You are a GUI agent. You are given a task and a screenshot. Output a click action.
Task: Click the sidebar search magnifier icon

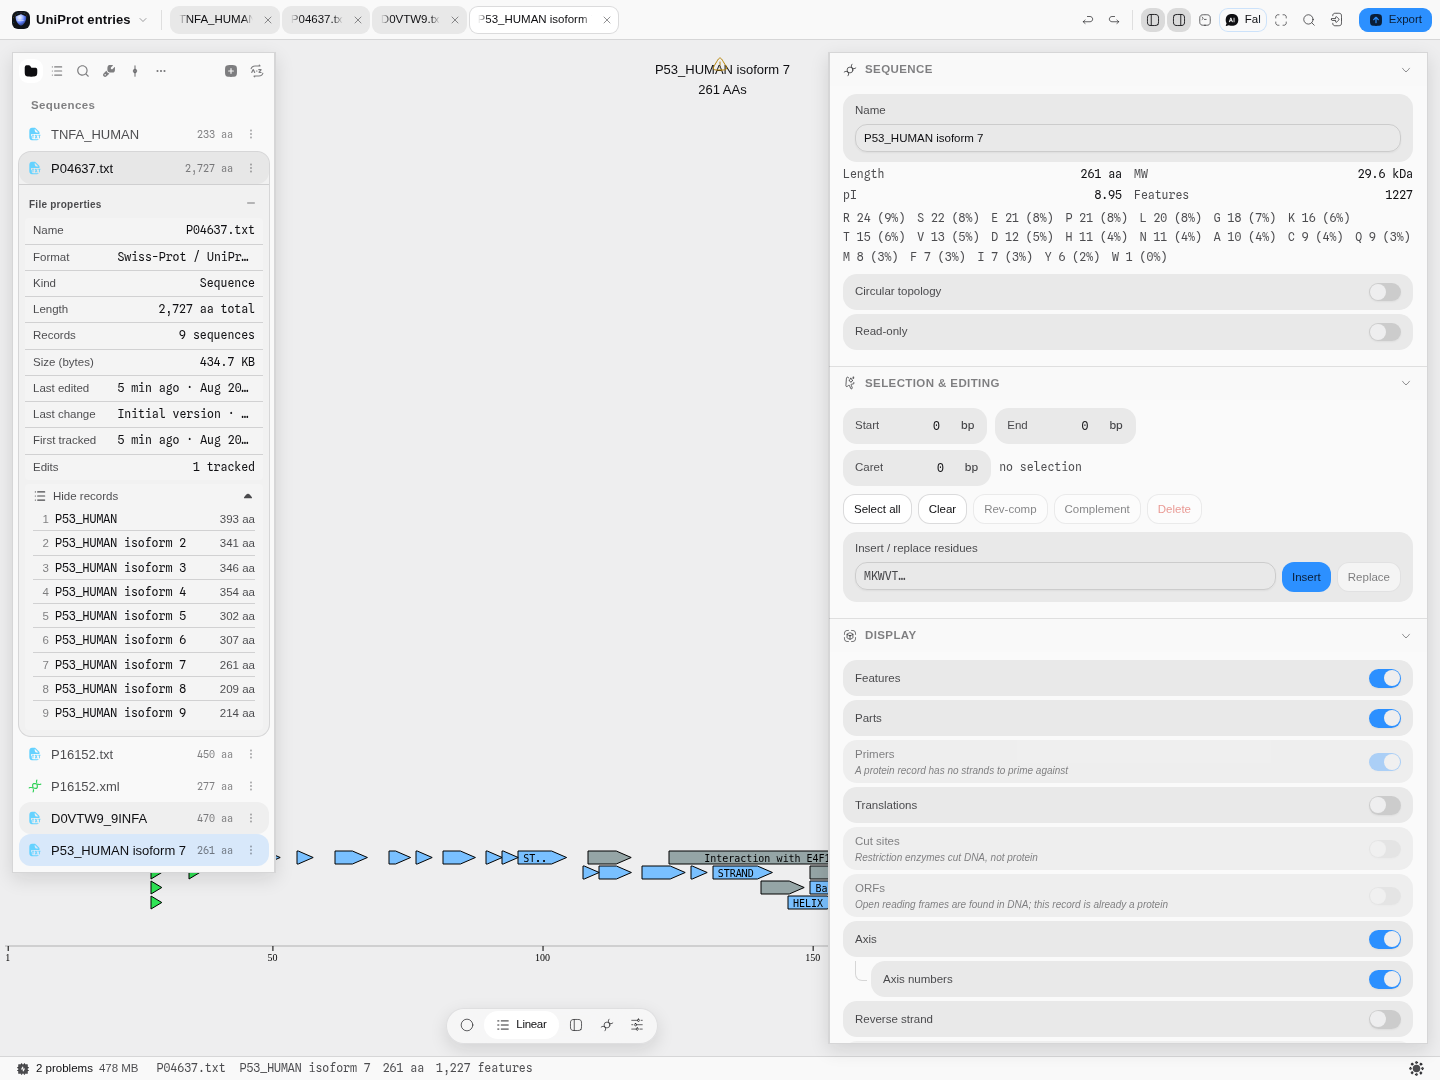click(x=83, y=71)
